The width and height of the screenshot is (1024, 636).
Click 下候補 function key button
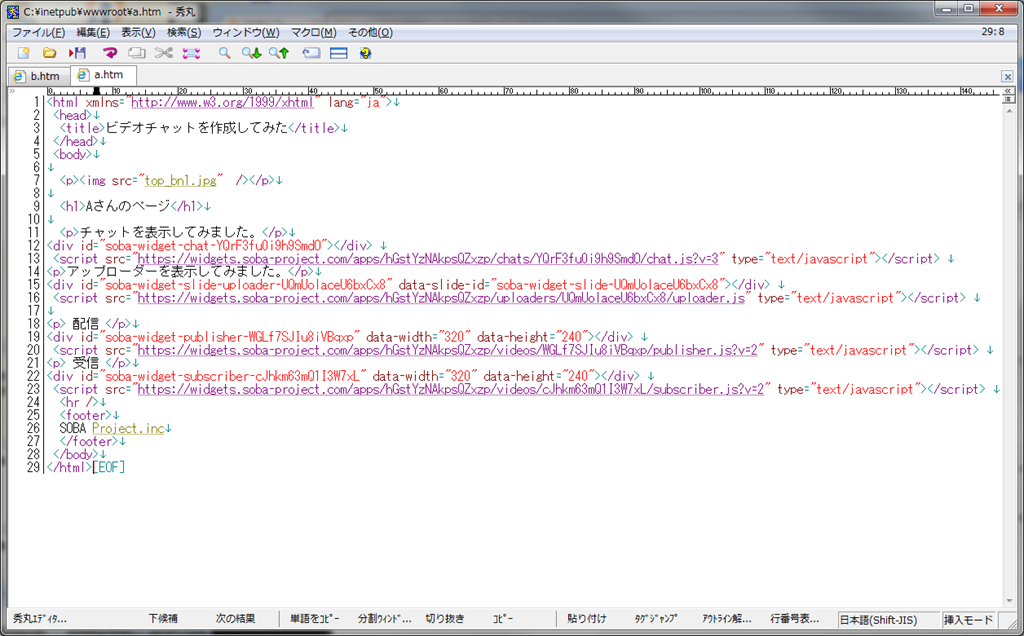tap(163, 618)
